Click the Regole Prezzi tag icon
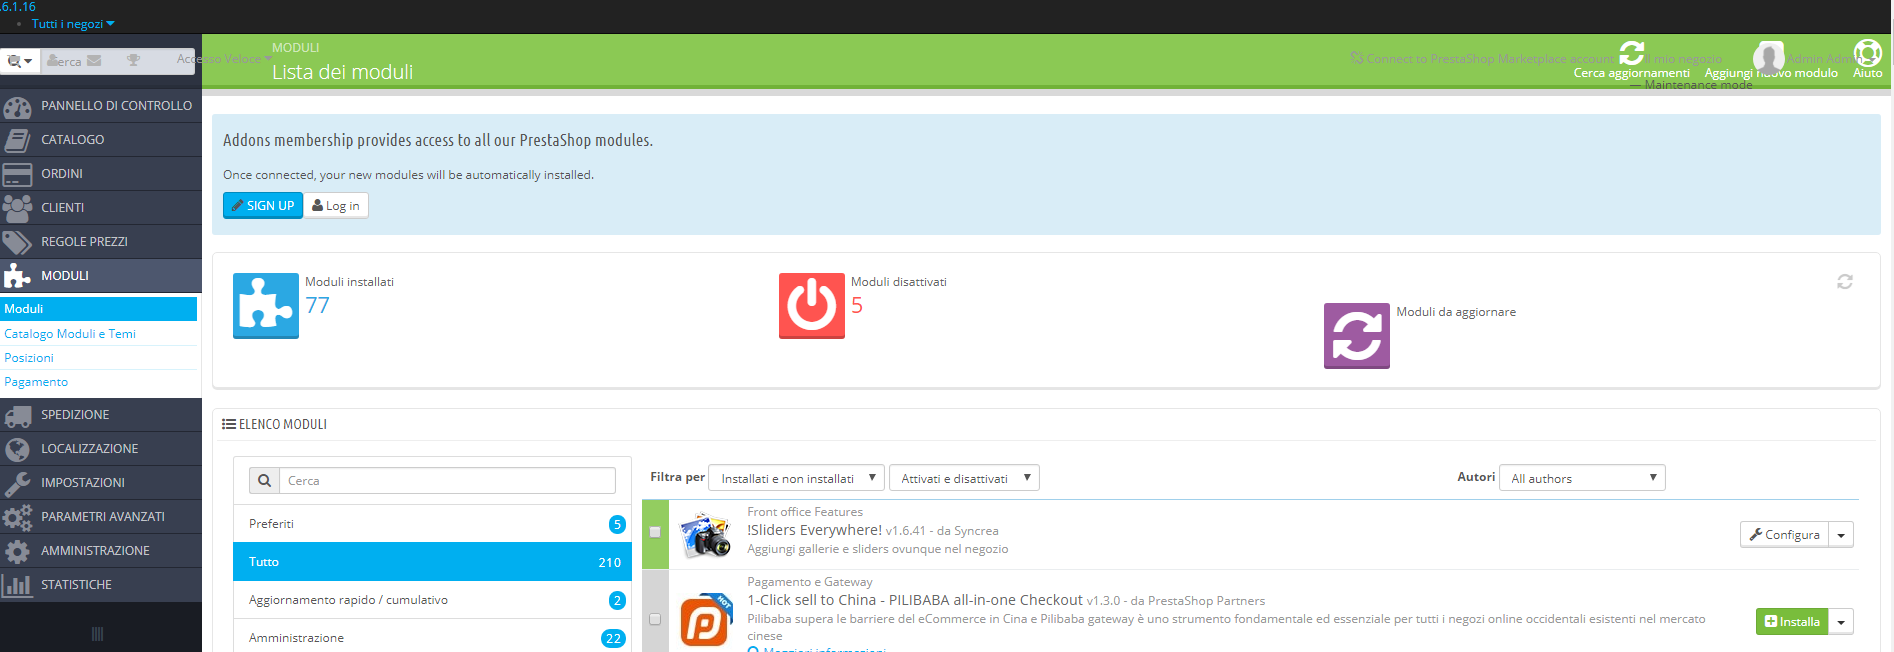Screen dimensions: 1894x652 tap(17, 242)
